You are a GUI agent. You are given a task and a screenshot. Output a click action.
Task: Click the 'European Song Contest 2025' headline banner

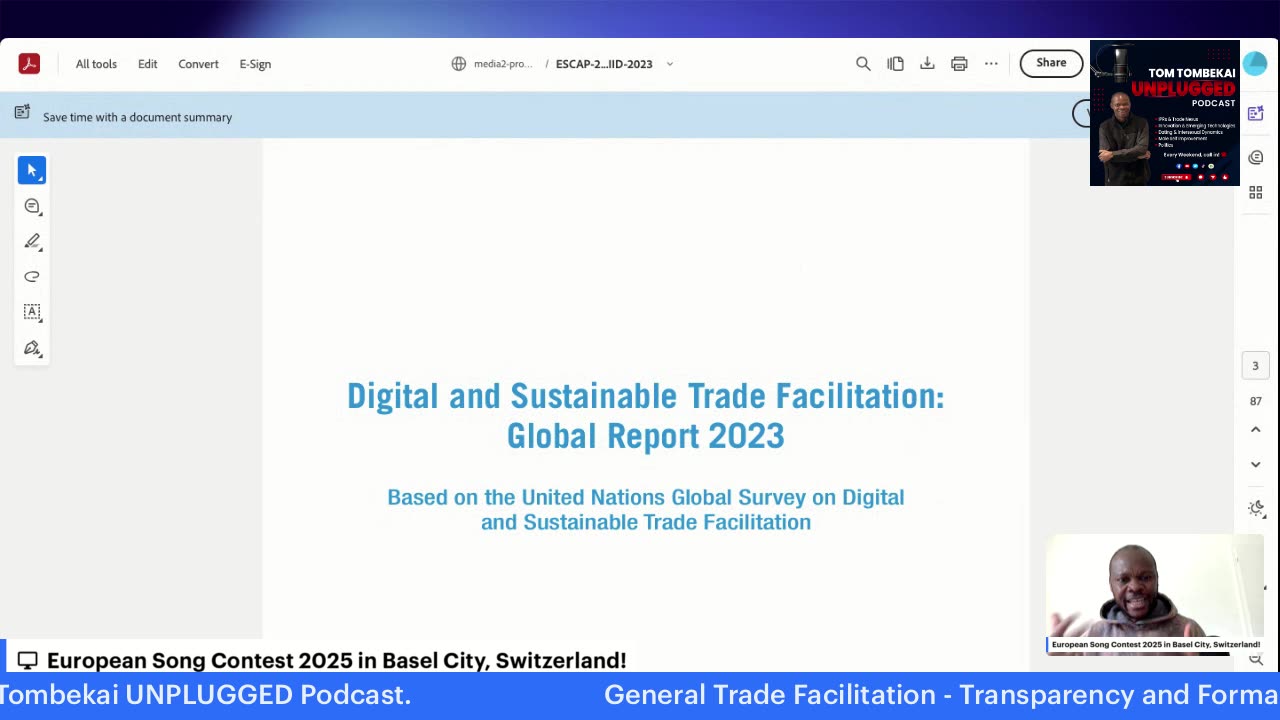click(x=336, y=661)
